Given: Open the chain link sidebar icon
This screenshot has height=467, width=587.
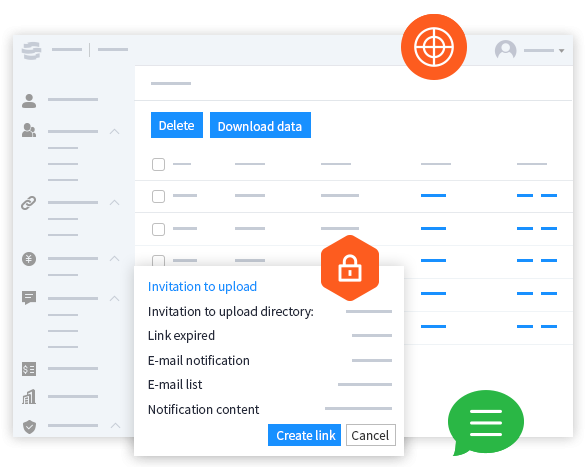Looking at the screenshot, I should tap(29, 203).
